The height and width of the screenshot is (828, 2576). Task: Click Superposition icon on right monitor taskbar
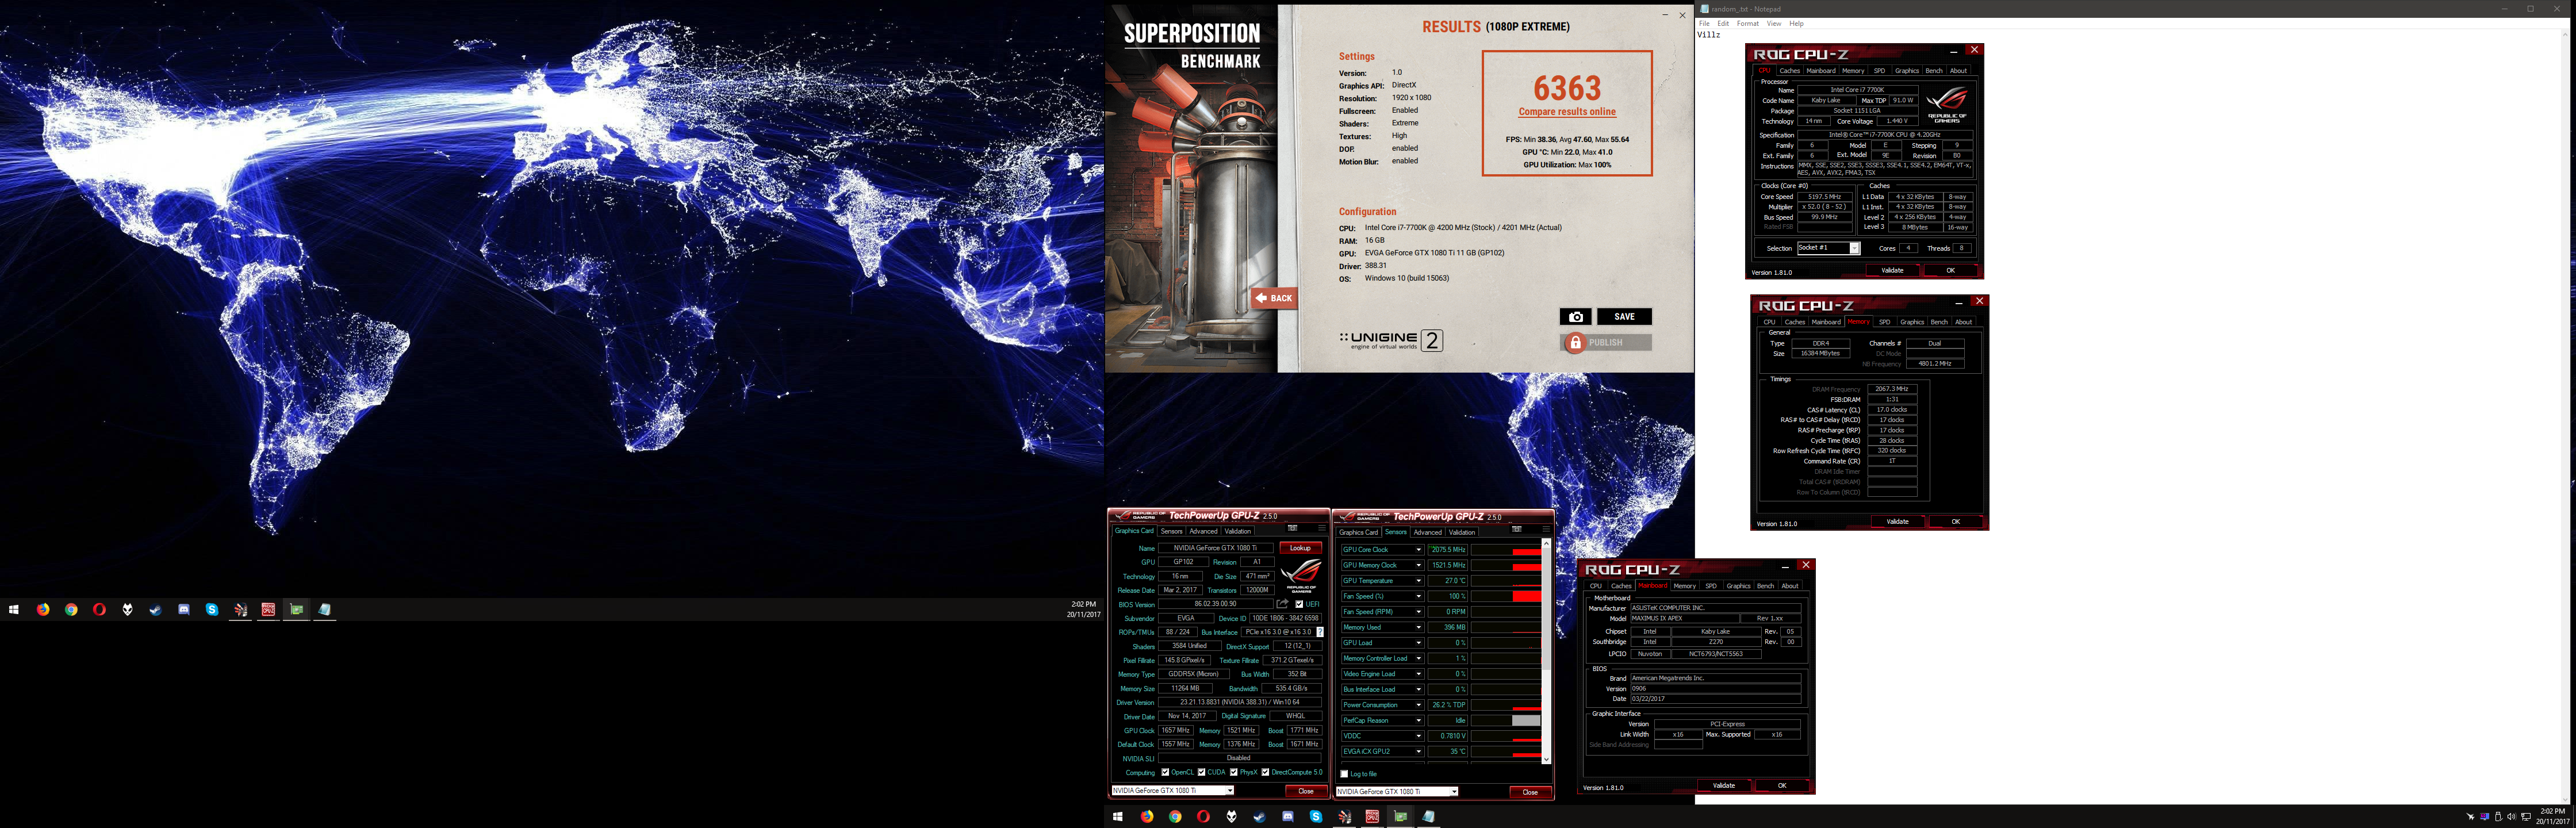click(1344, 816)
